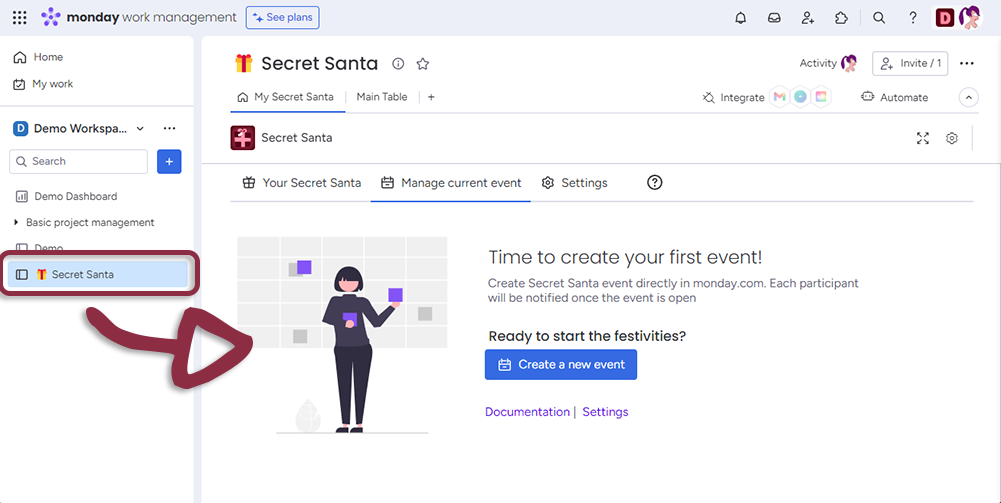This screenshot has height=503, width=1001.
Task: Switch to the Main Table tab
Action: pyautogui.click(x=381, y=97)
